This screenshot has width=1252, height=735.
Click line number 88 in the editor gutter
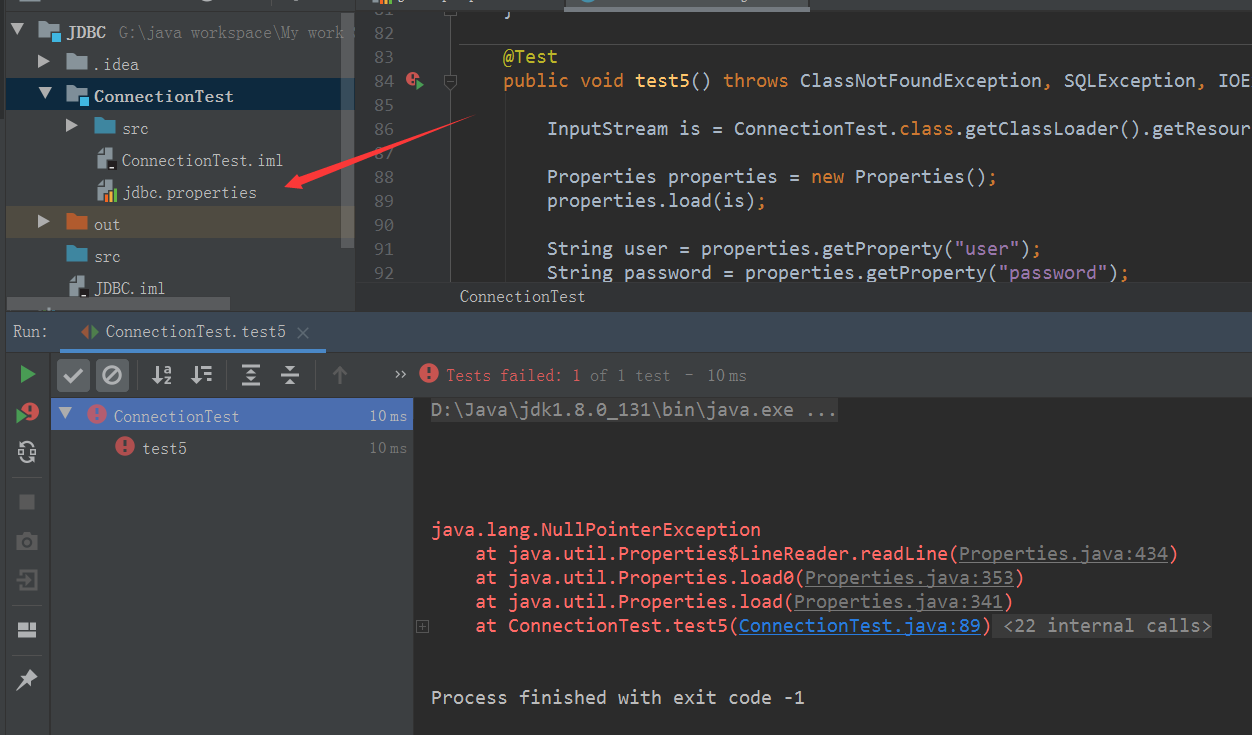(x=383, y=177)
